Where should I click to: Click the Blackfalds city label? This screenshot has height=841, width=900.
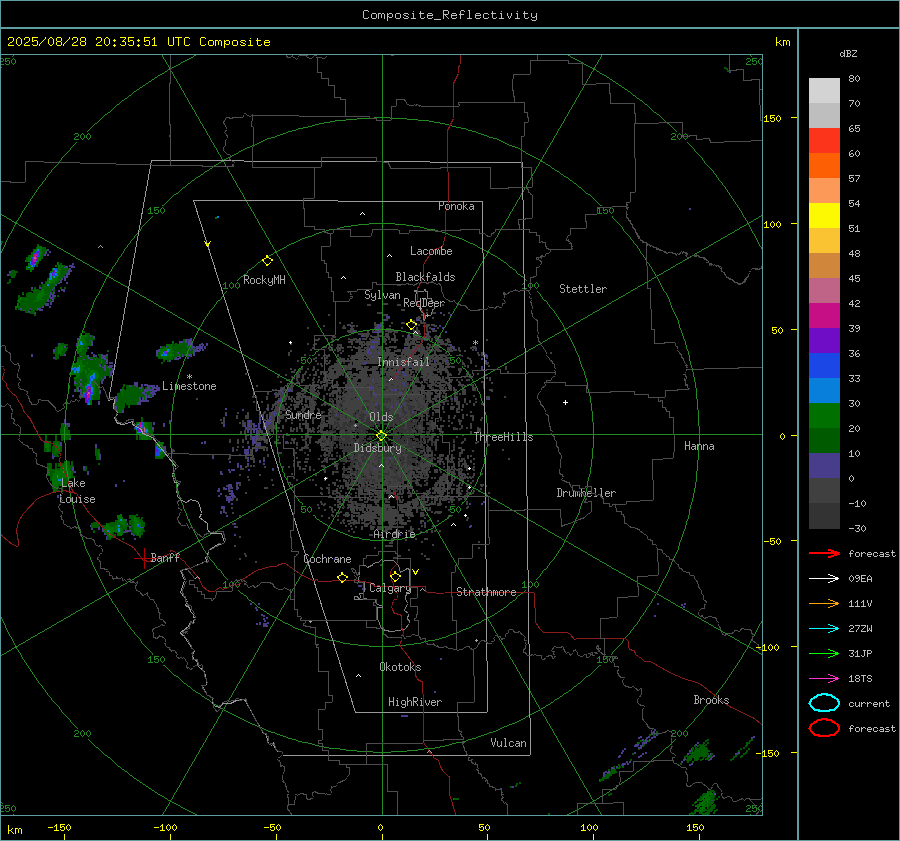tap(425, 277)
